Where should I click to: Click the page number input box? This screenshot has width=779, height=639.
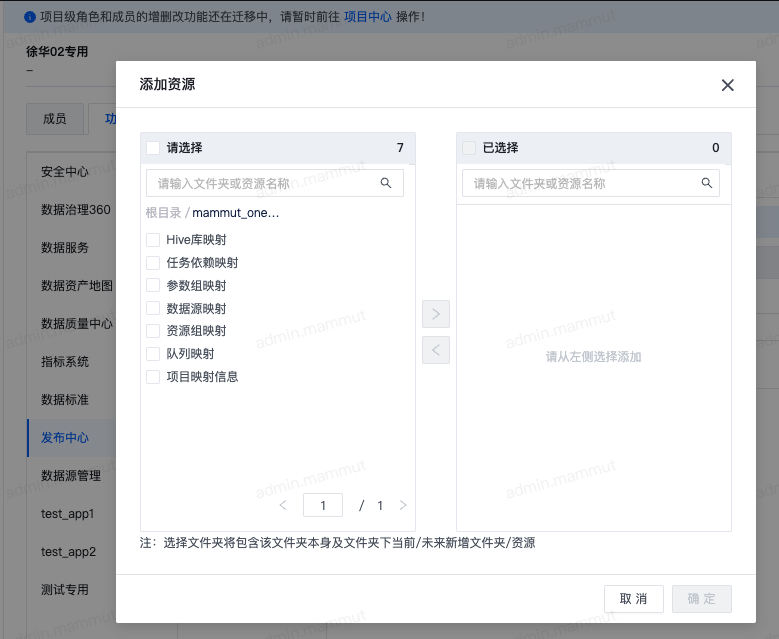pyautogui.click(x=323, y=505)
